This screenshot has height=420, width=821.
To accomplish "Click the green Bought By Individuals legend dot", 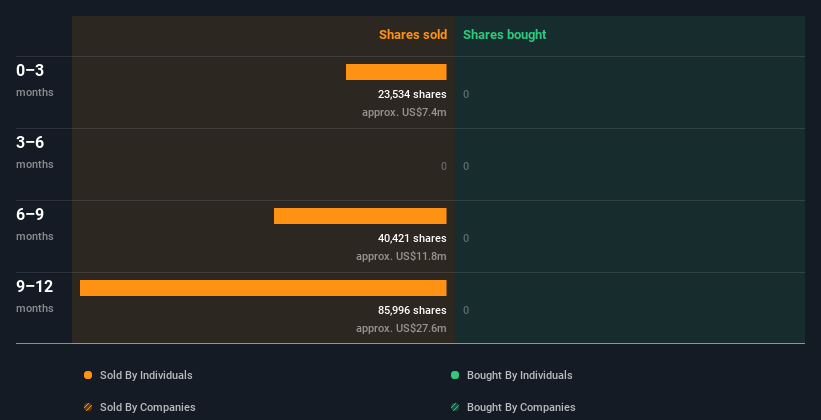I will [455, 375].
